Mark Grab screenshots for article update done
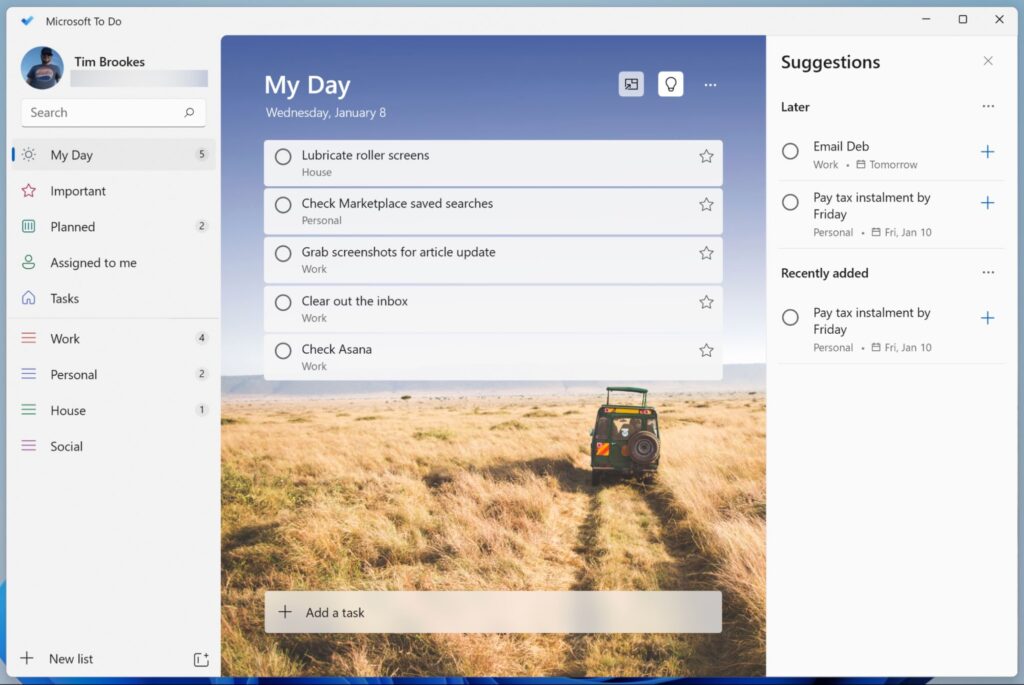The image size is (1024, 685). (283, 253)
